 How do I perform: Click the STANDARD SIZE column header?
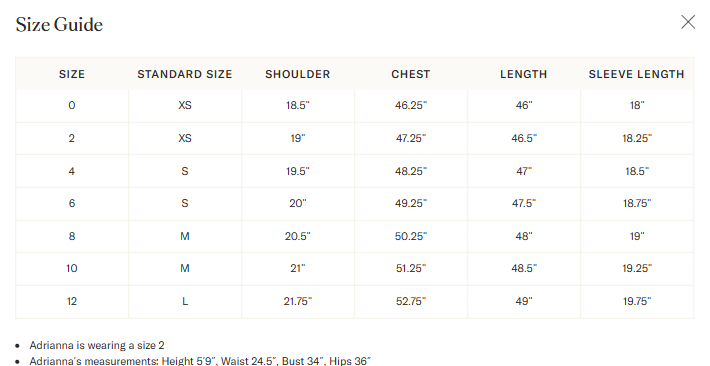(185, 74)
